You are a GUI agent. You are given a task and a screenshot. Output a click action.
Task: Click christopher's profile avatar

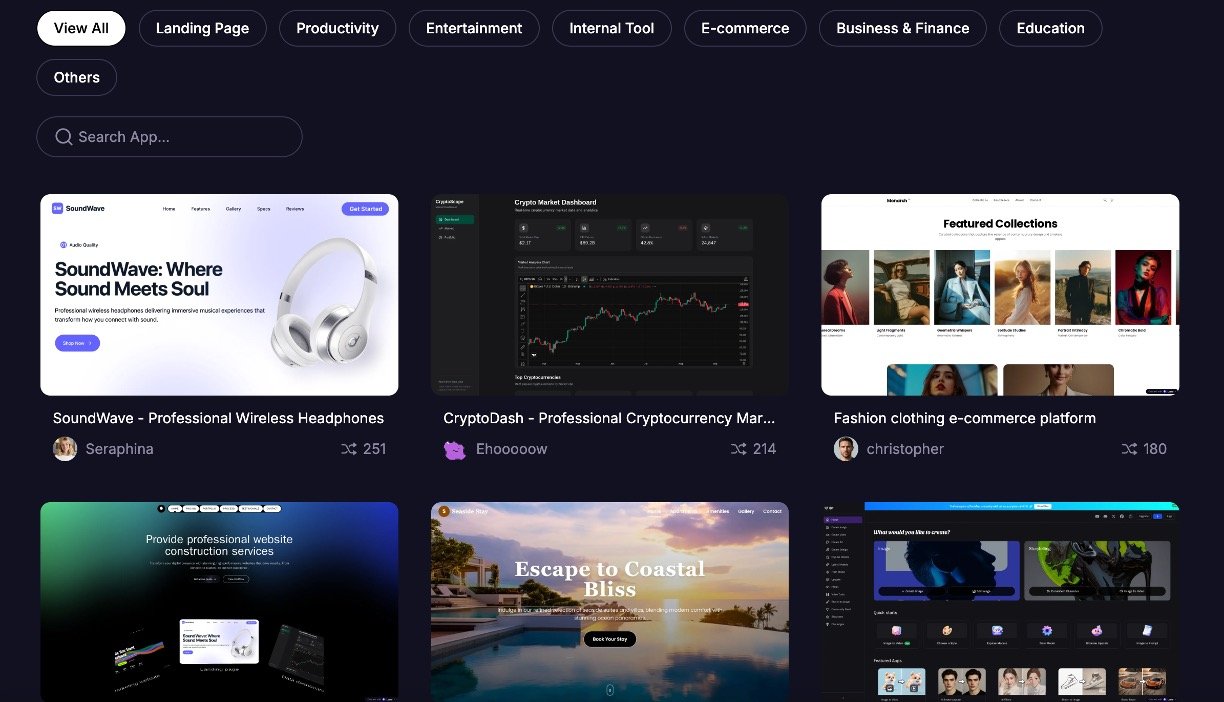pos(846,449)
